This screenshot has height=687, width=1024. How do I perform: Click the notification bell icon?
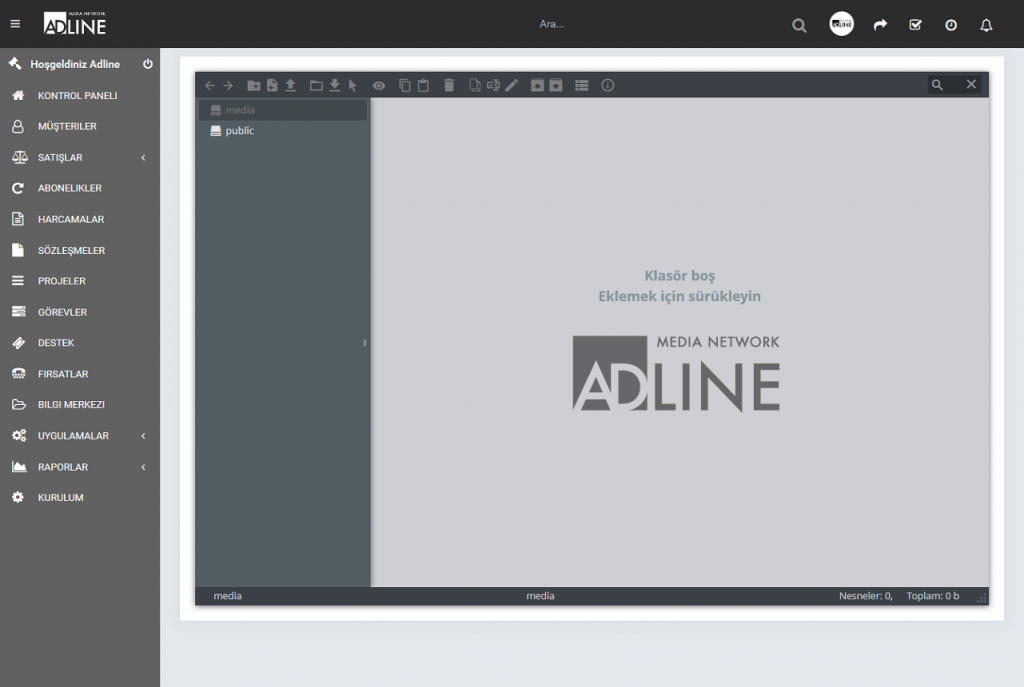pos(986,25)
